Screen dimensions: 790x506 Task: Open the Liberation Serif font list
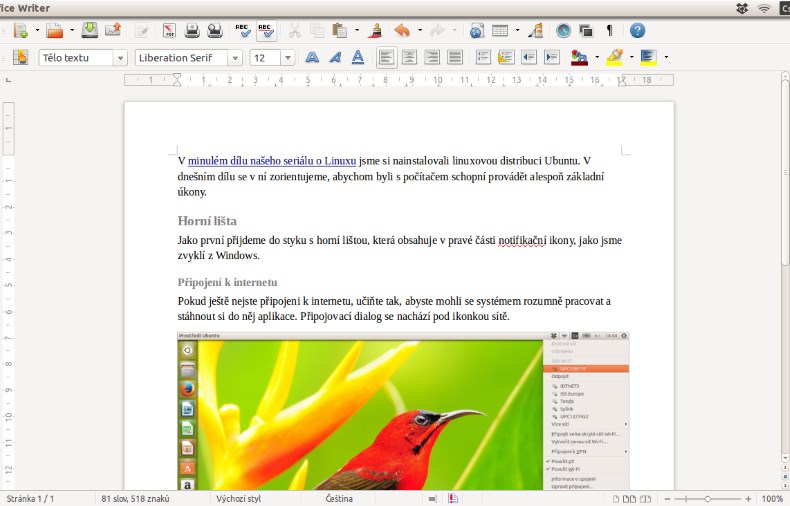click(x=235, y=58)
